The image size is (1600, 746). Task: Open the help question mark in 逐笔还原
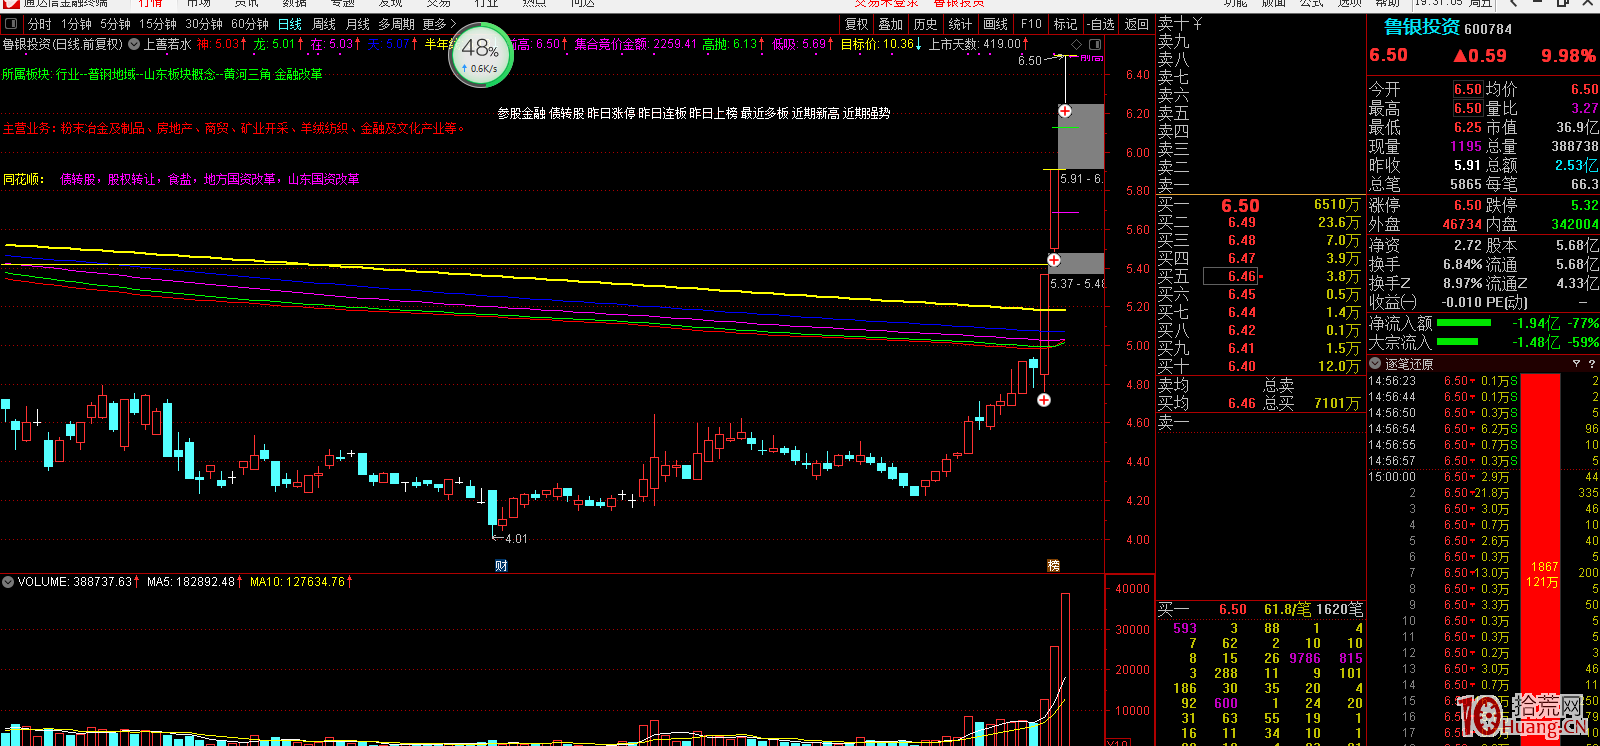tap(1591, 364)
